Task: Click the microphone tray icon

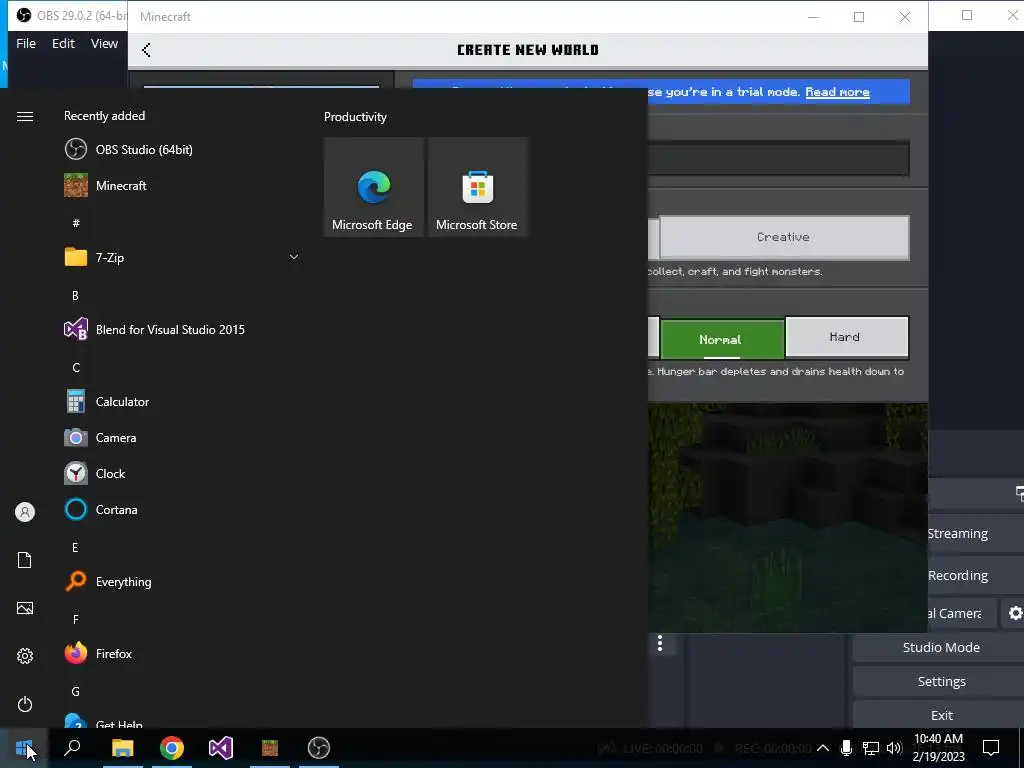Action: pos(846,748)
